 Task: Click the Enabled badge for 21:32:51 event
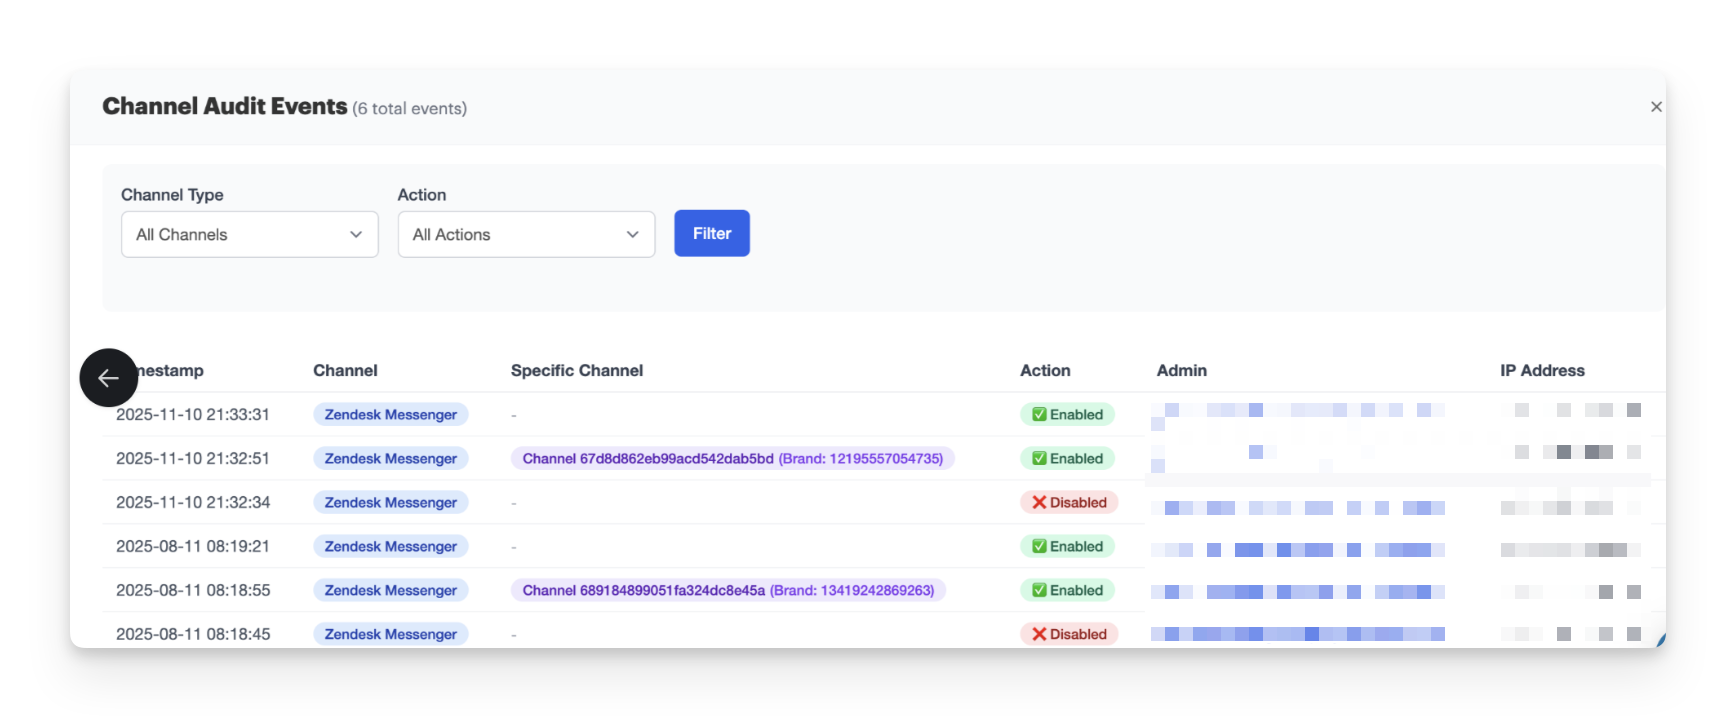click(x=1067, y=459)
